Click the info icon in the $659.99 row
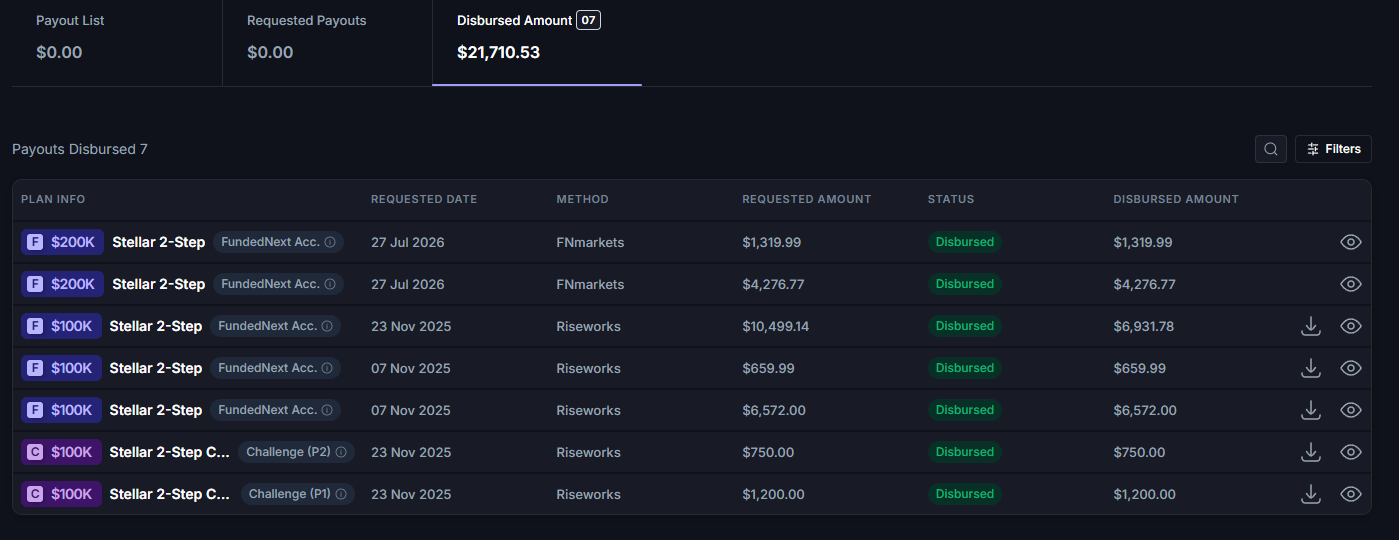This screenshot has height=540, width=1399. 327,368
